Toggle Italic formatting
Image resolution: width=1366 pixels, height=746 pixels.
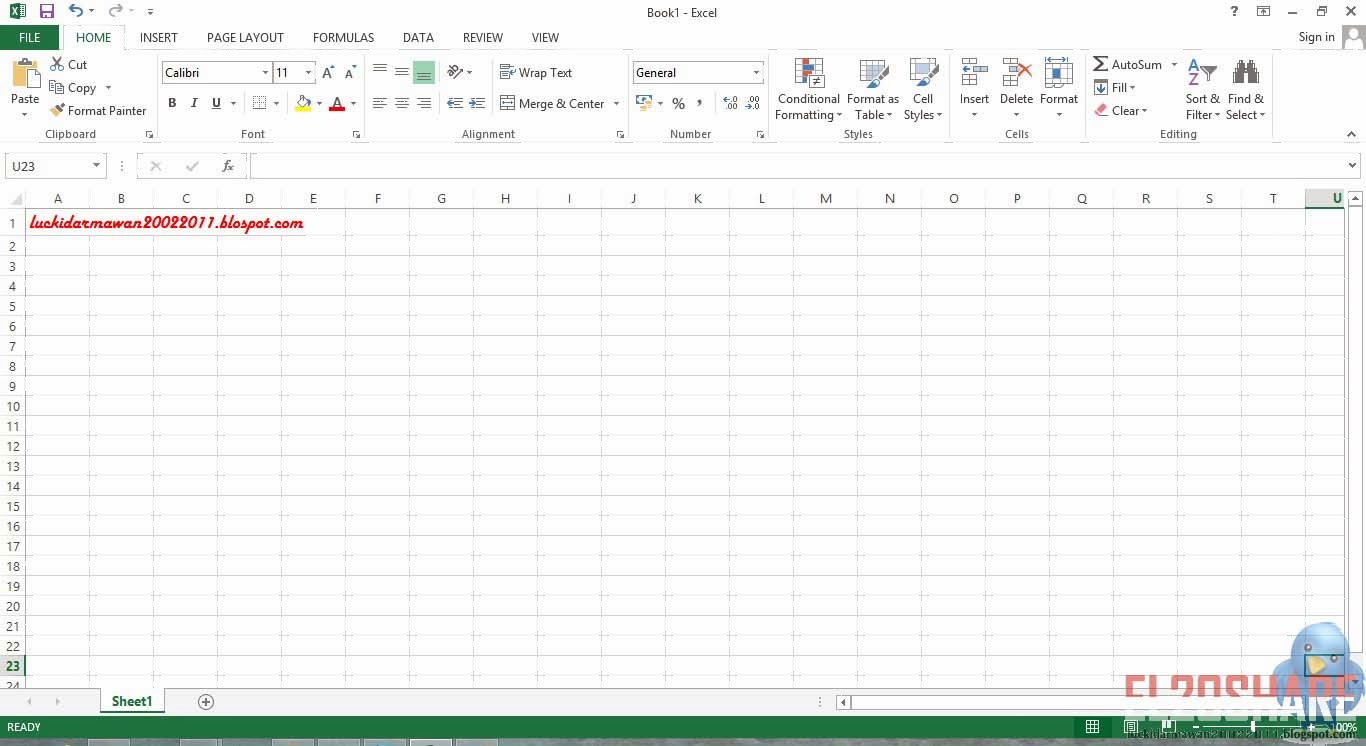[194, 103]
